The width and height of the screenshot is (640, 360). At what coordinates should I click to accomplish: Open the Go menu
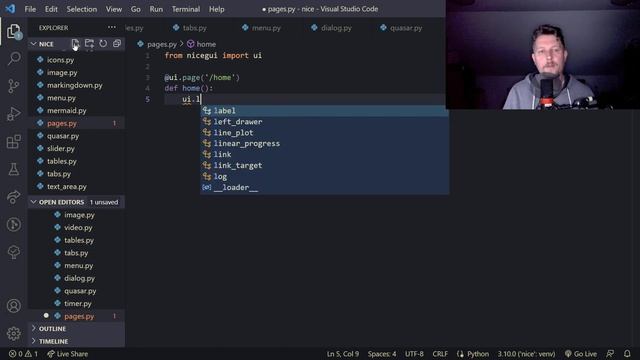tap(136, 9)
